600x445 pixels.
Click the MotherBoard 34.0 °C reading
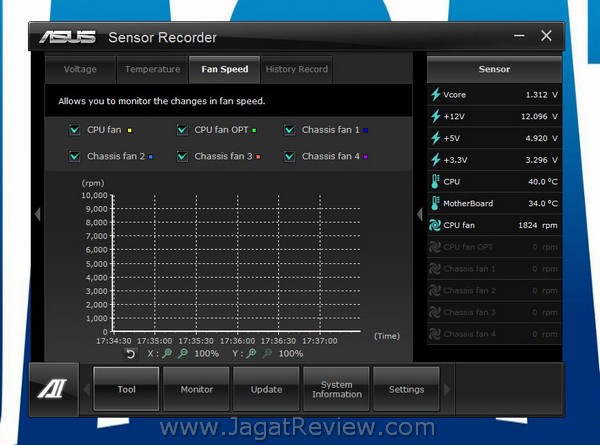[543, 204]
